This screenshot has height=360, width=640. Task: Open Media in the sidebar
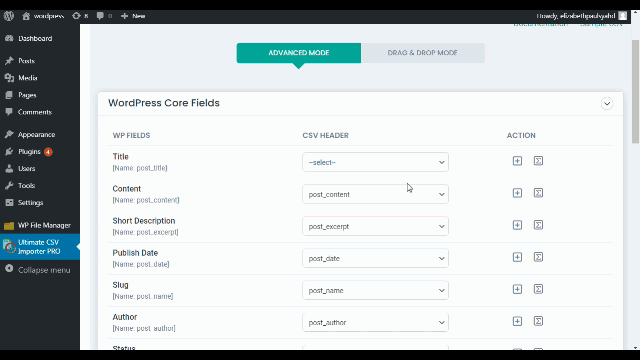point(40,78)
